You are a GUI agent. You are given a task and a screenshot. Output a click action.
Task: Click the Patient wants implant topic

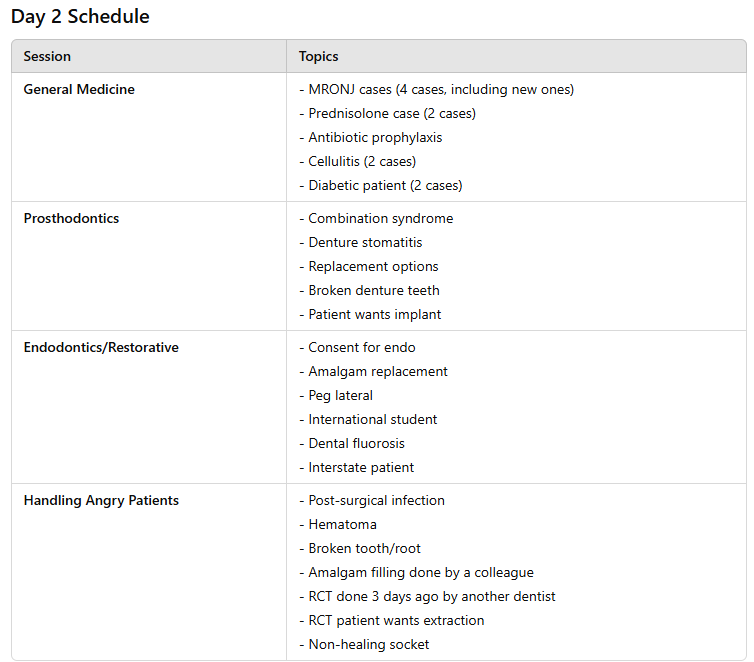click(x=370, y=314)
